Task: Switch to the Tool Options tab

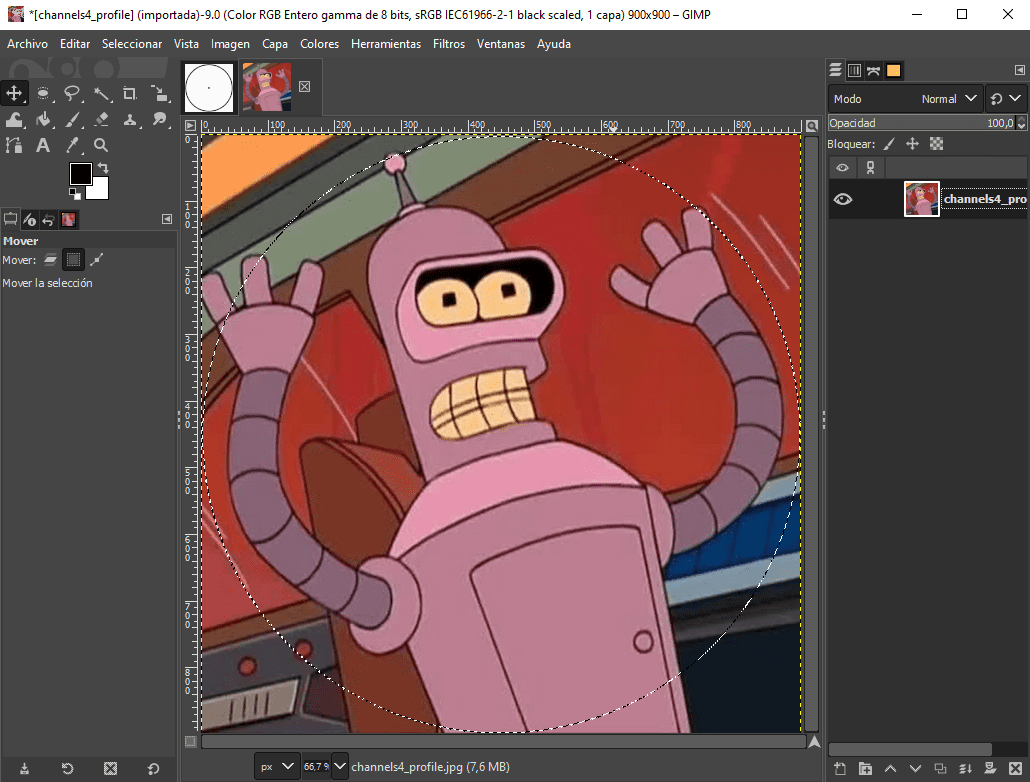Action: tap(11, 219)
